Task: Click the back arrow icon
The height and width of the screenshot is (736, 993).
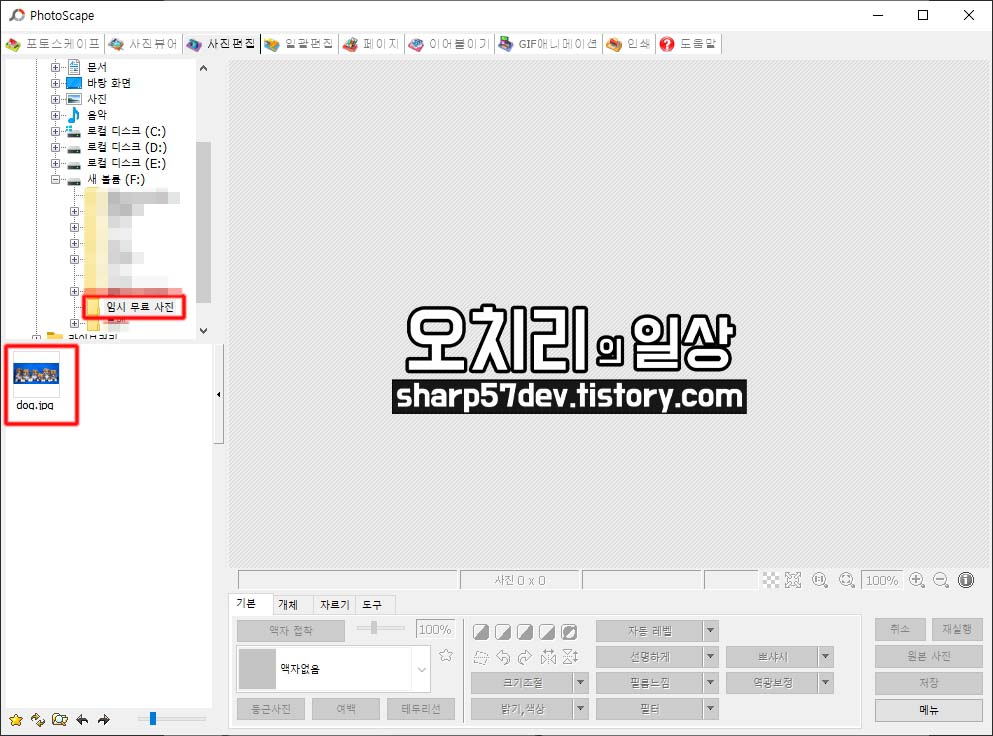Action: [x=82, y=720]
